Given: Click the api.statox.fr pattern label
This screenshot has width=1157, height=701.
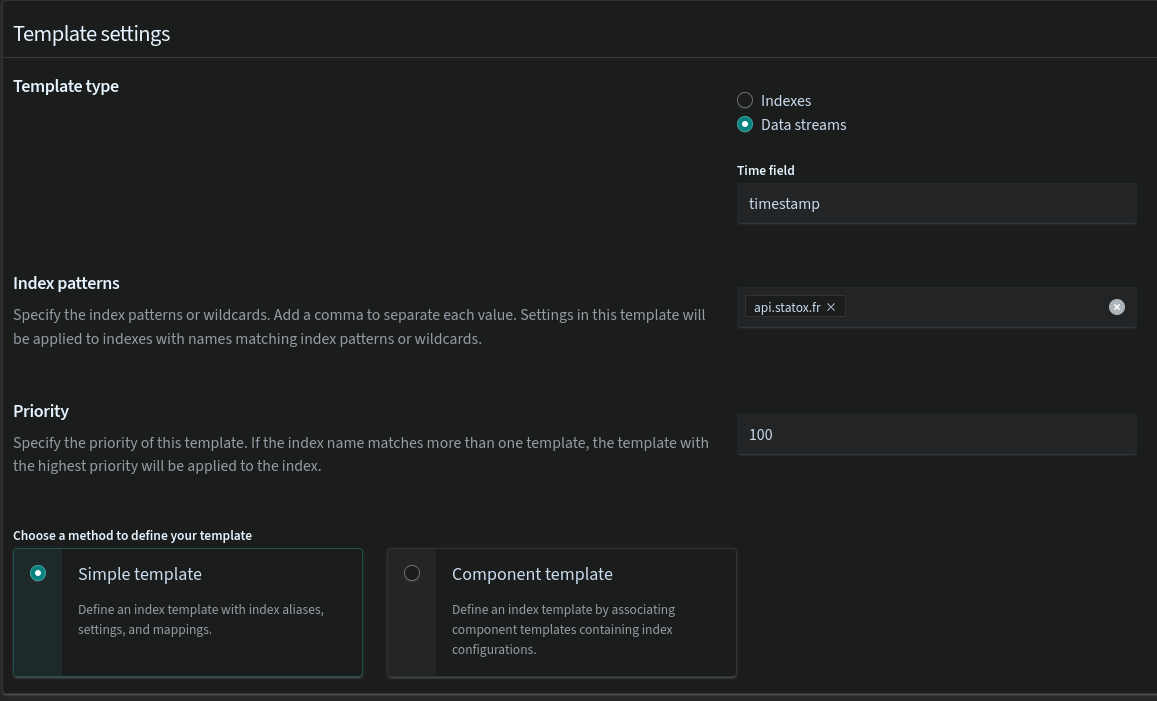Looking at the screenshot, I should point(787,307).
